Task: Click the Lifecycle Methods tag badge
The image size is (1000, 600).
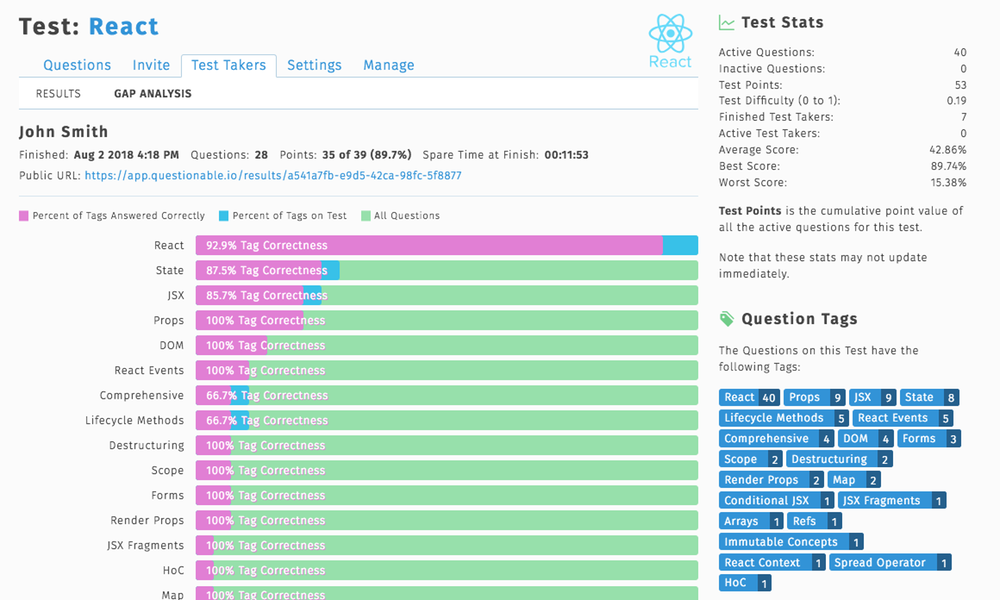Action: click(x=784, y=418)
